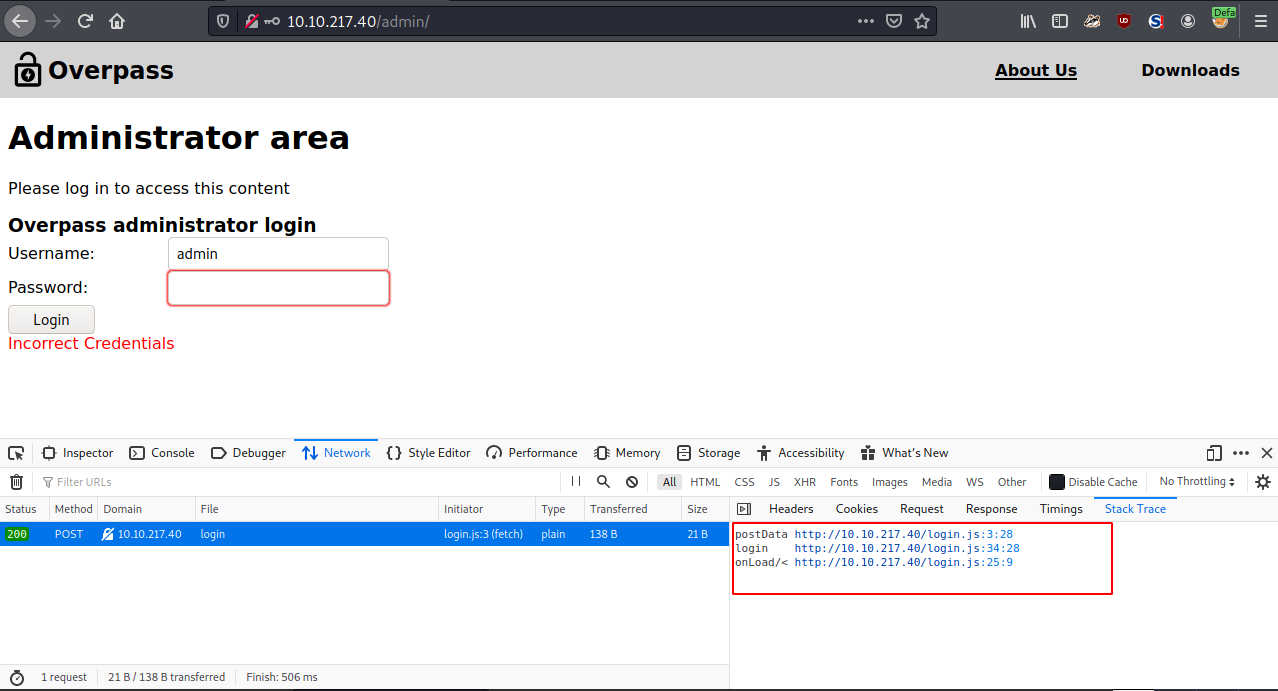Open network search magnifier

coord(603,481)
